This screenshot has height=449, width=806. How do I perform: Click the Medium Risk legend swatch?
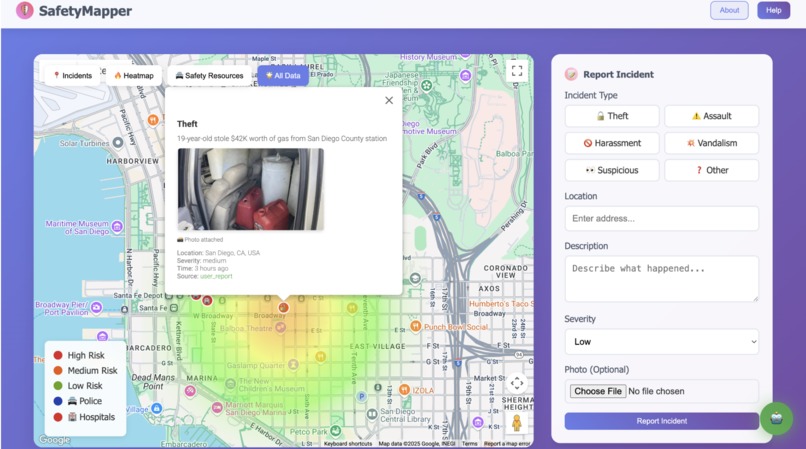tap(58, 370)
